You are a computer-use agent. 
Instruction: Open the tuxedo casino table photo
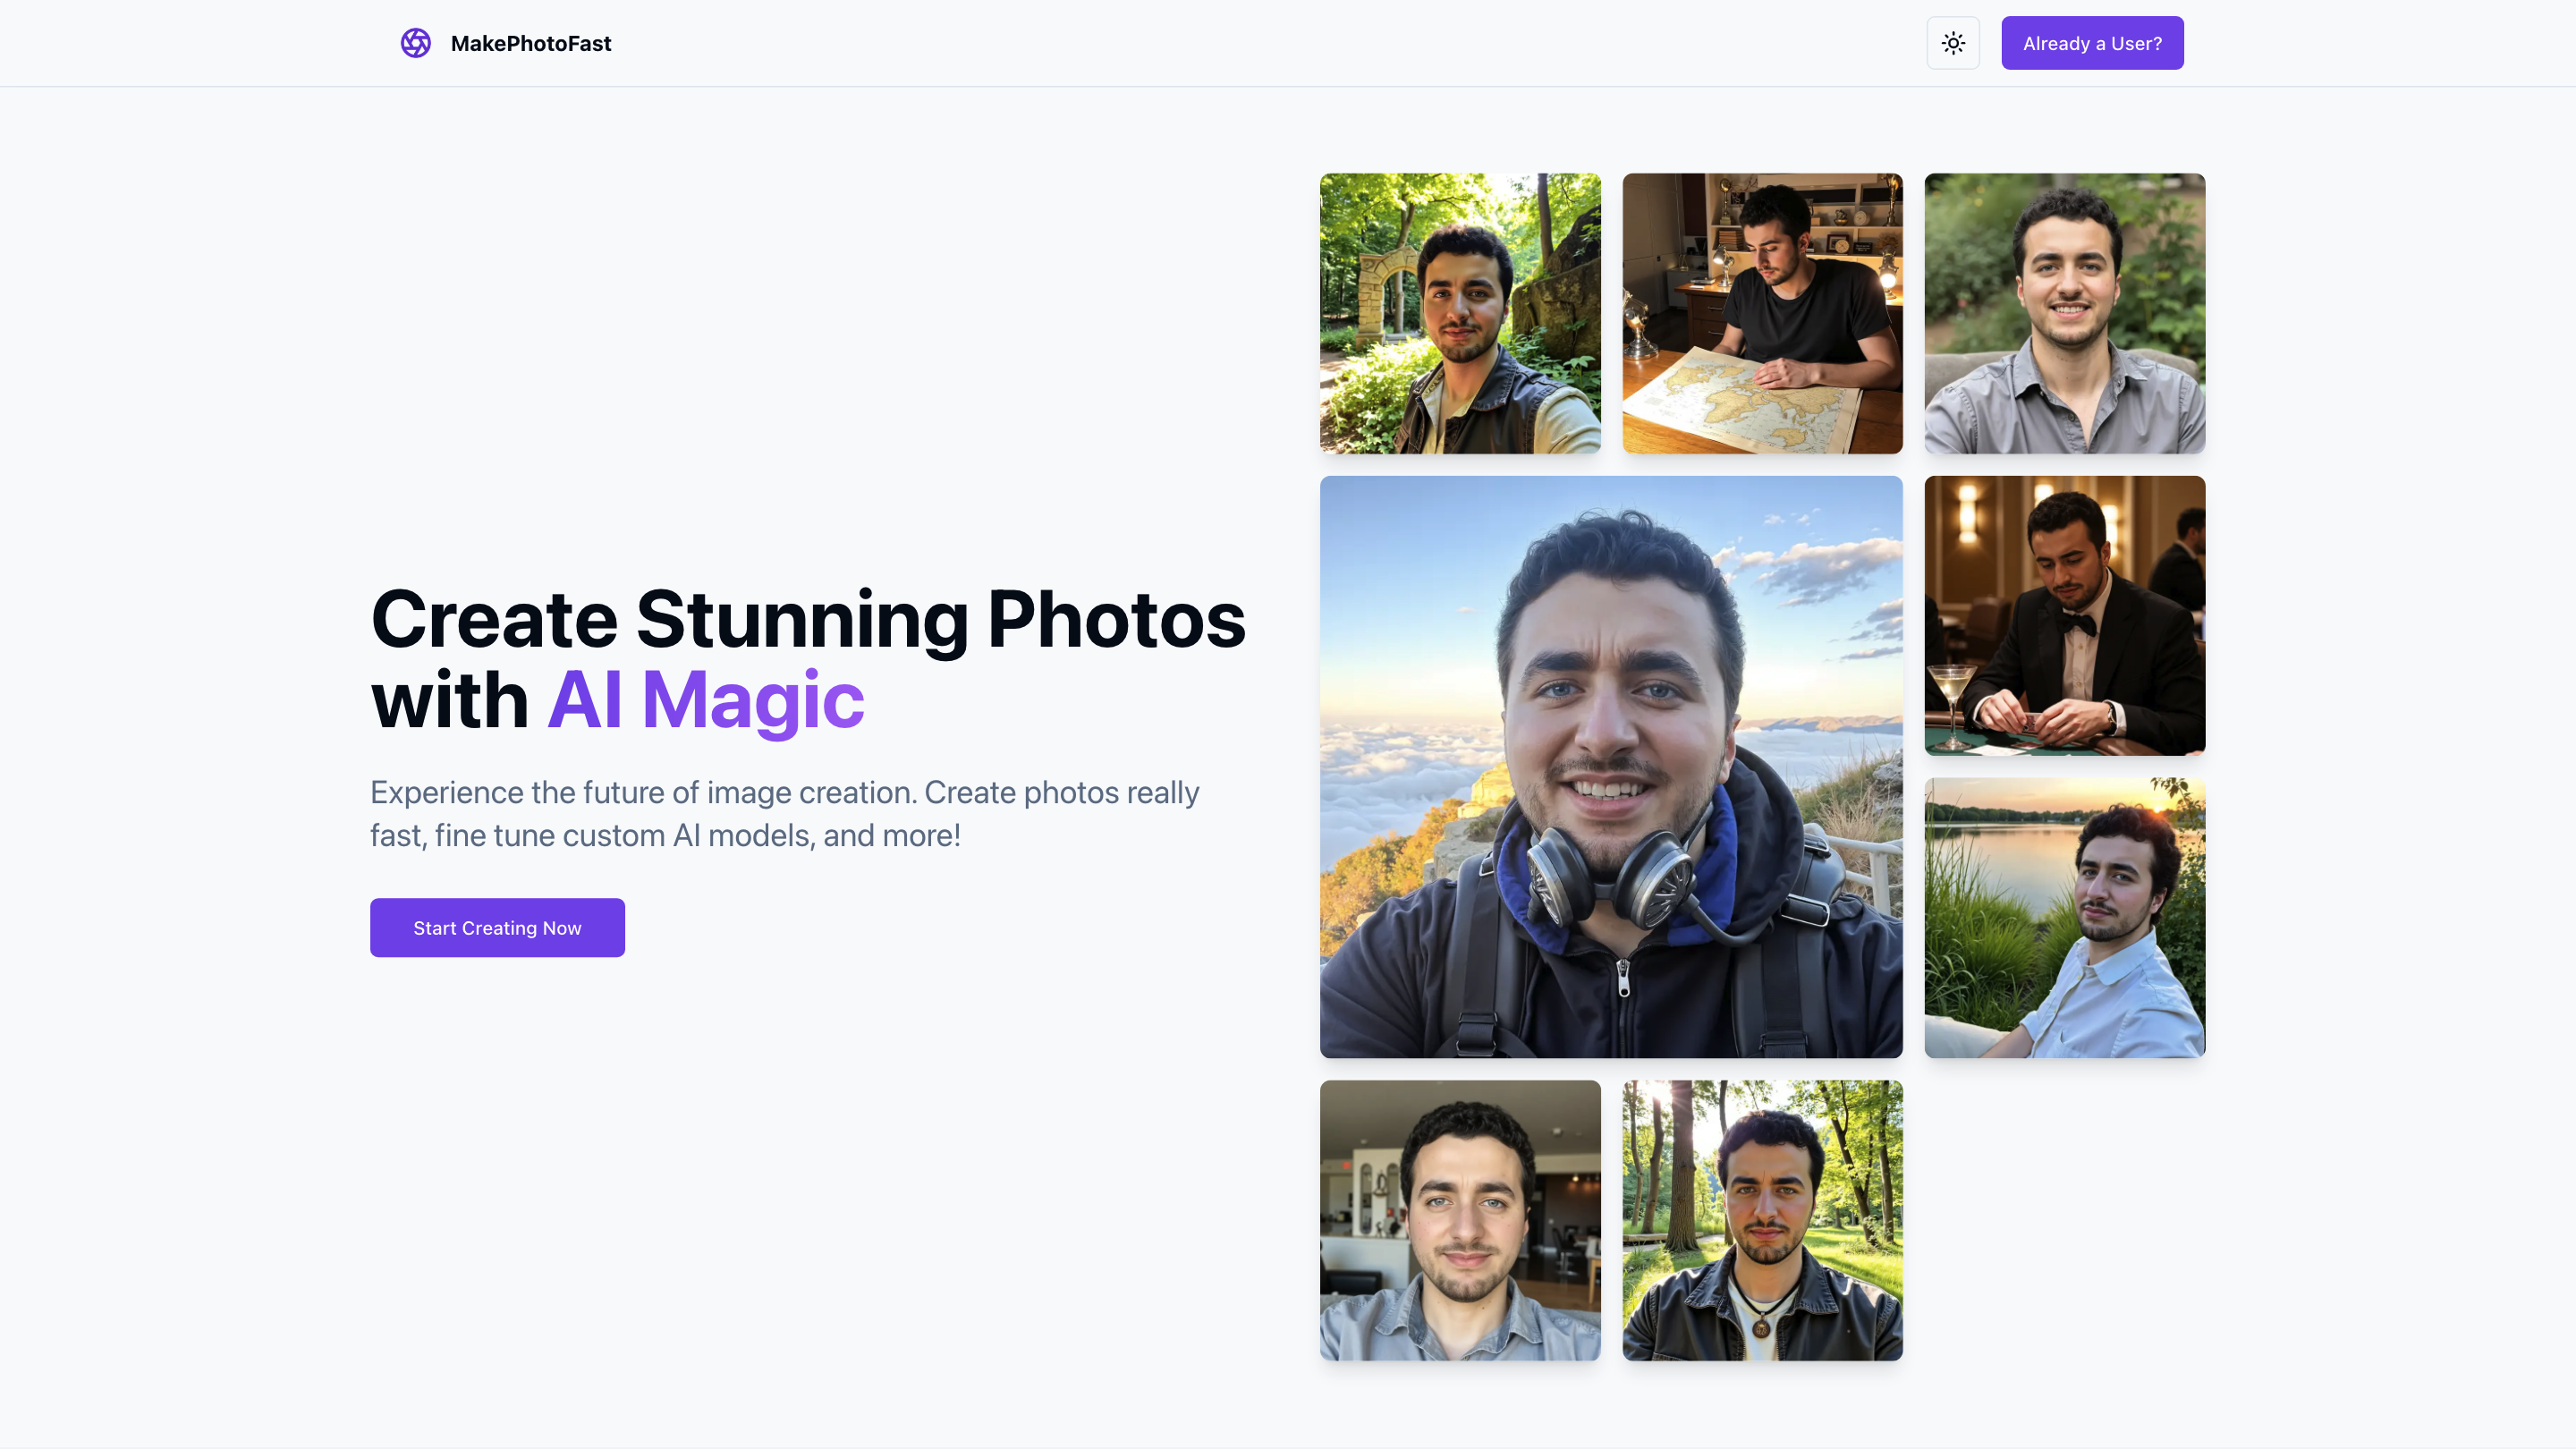(x=2064, y=616)
